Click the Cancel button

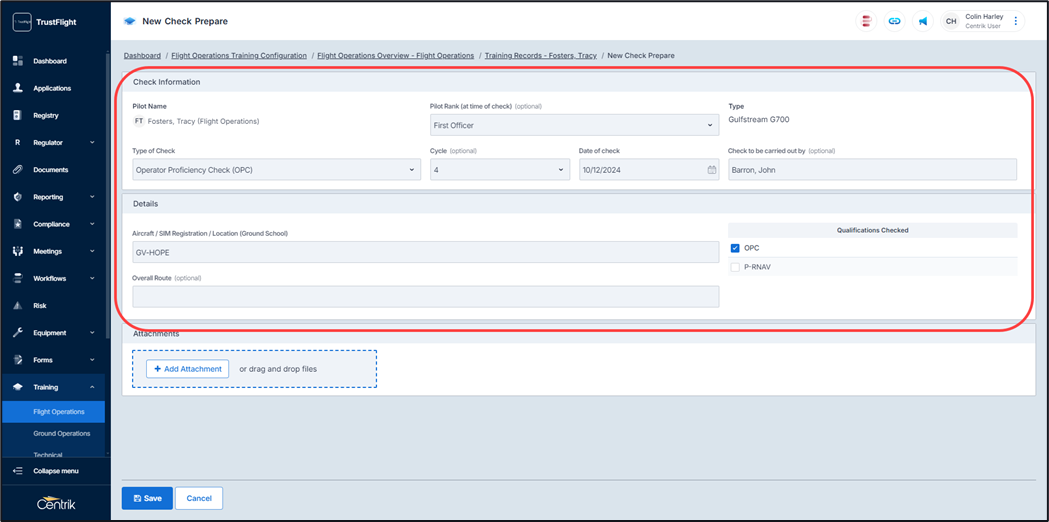point(199,498)
